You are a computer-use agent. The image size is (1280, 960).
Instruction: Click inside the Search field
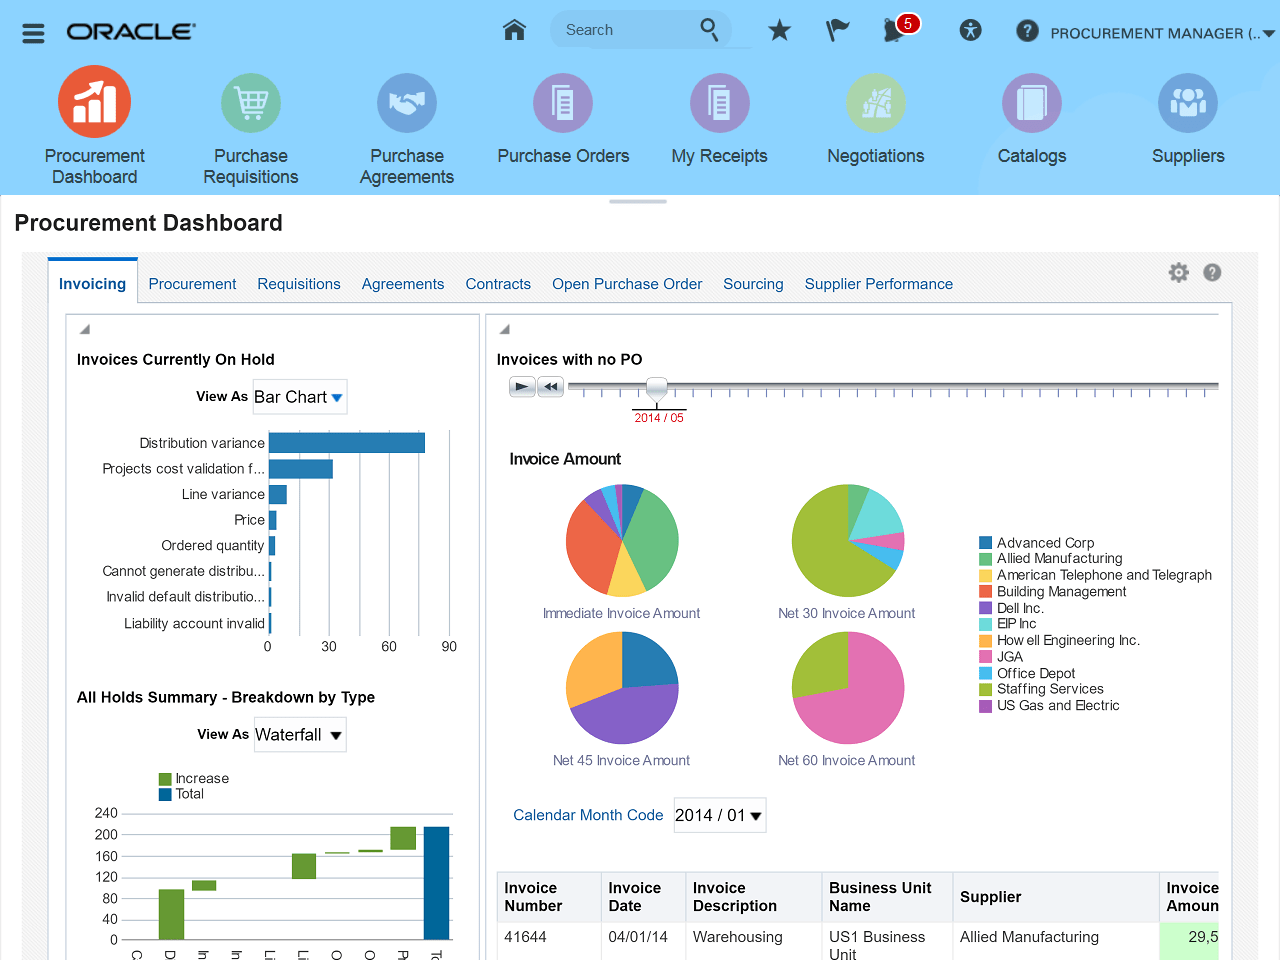pyautogui.click(x=630, y=29)
